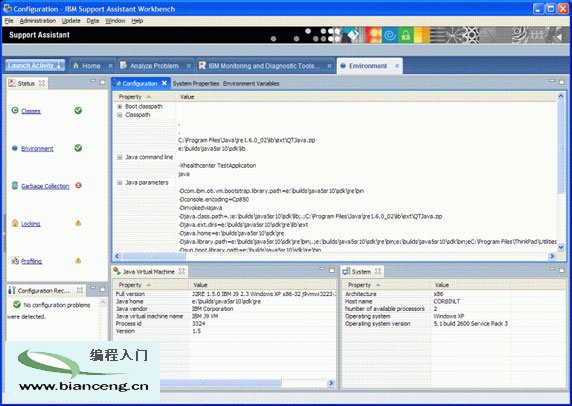Open the Classes link
572x406 pixels.
point(31,111)
